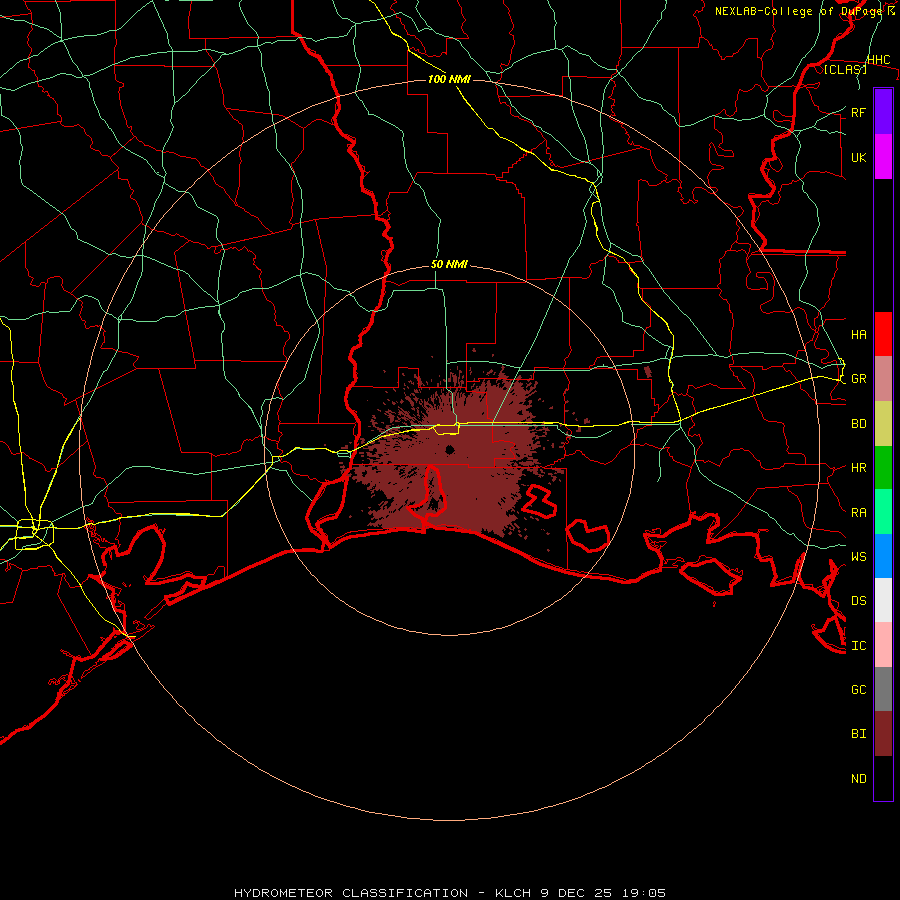
Task: Click the Hydrometeor Classification KLCH title caption
Action: pyautogui.click(x=449, y=893)
